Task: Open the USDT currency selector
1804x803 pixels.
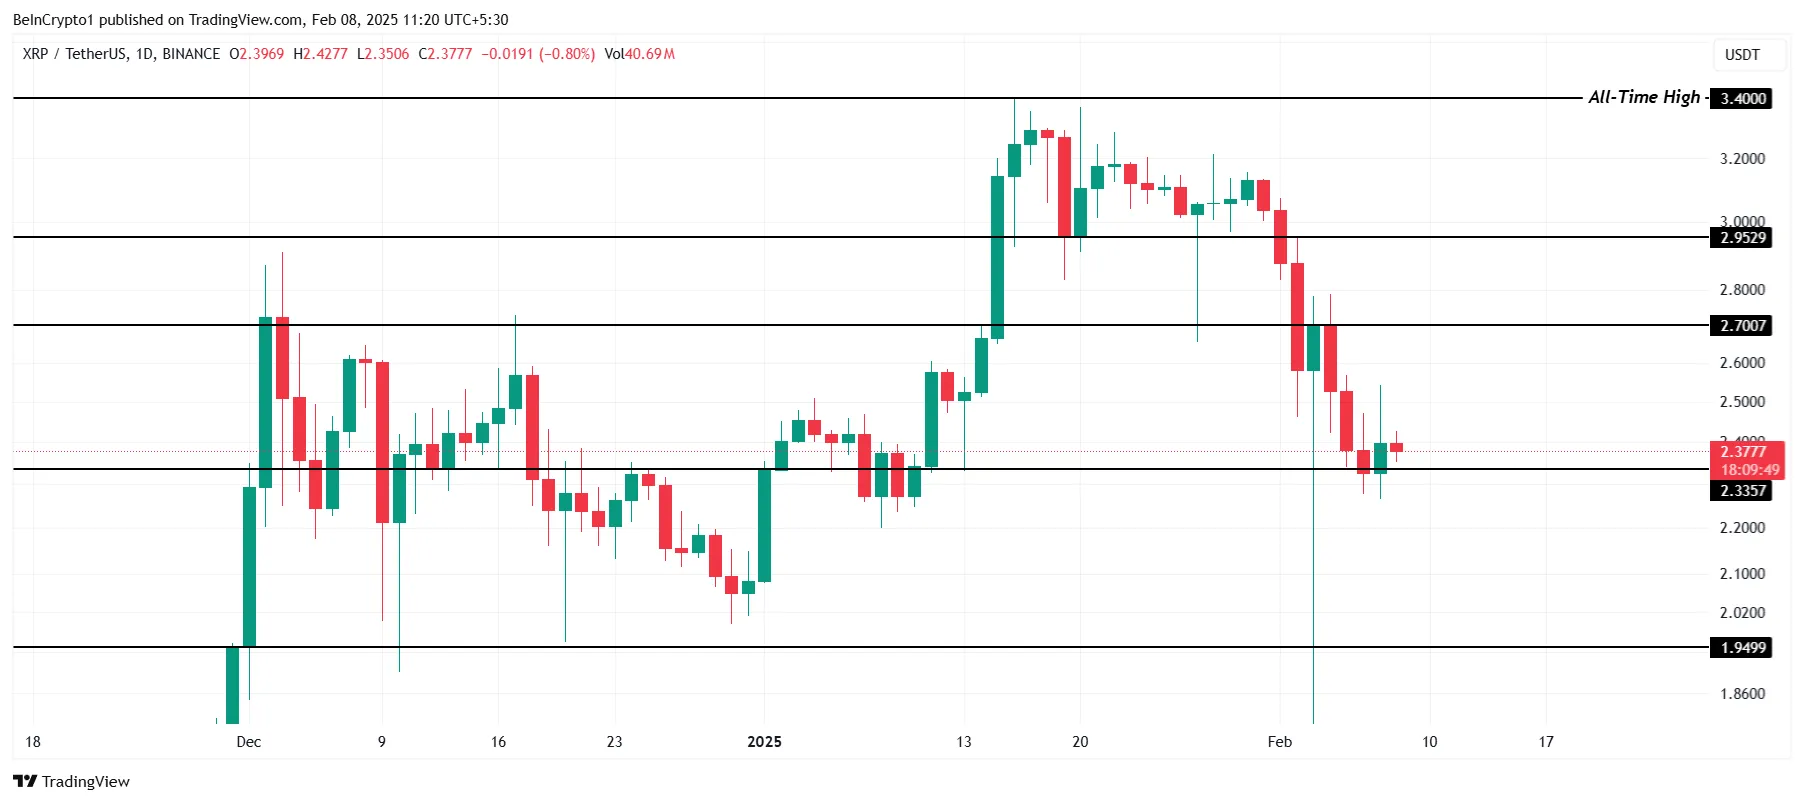Action: (x=1741, y=55)
